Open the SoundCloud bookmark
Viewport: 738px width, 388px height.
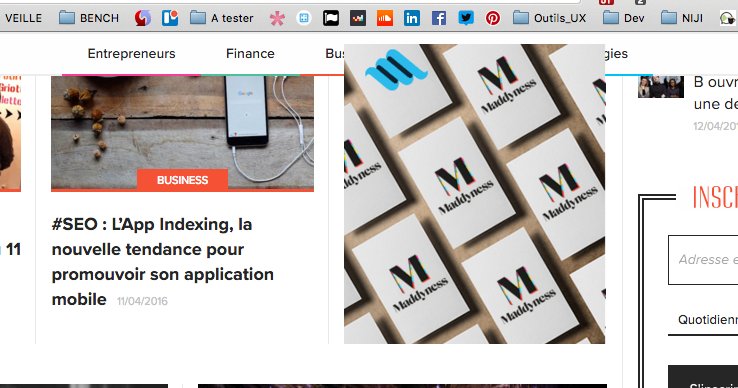(385, 18)
